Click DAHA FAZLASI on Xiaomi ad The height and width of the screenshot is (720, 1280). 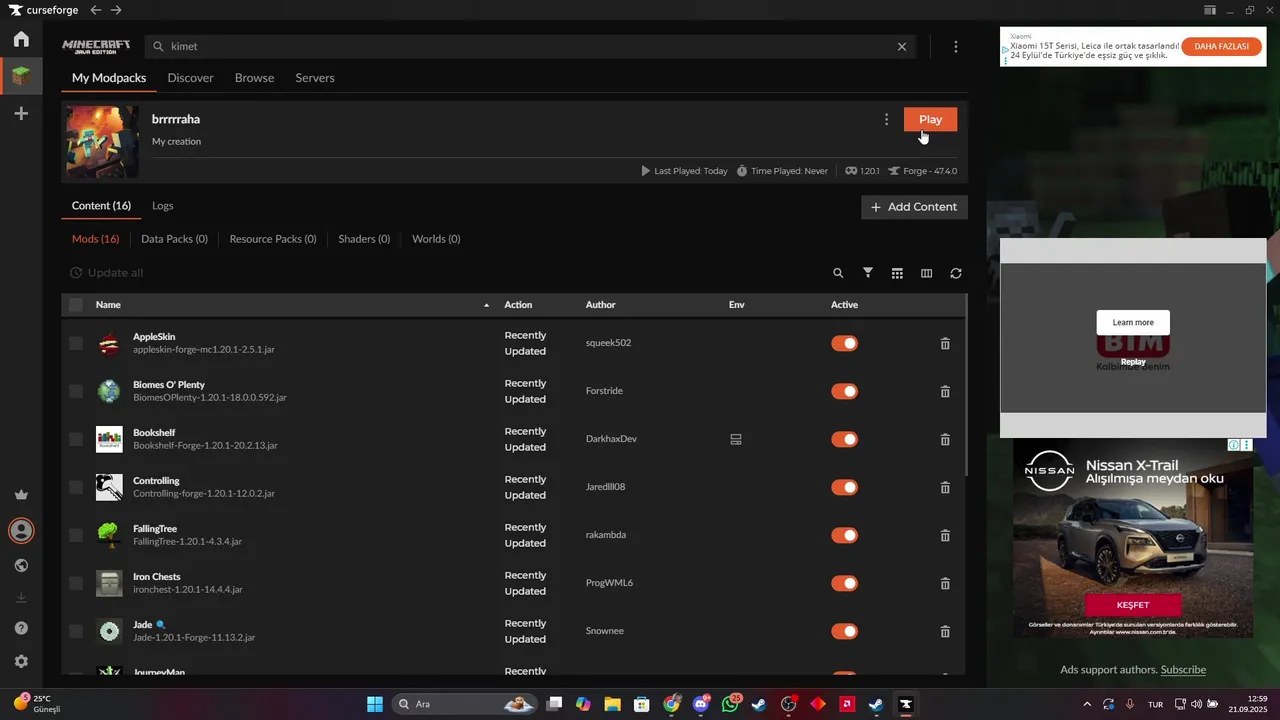(1221, 47)
